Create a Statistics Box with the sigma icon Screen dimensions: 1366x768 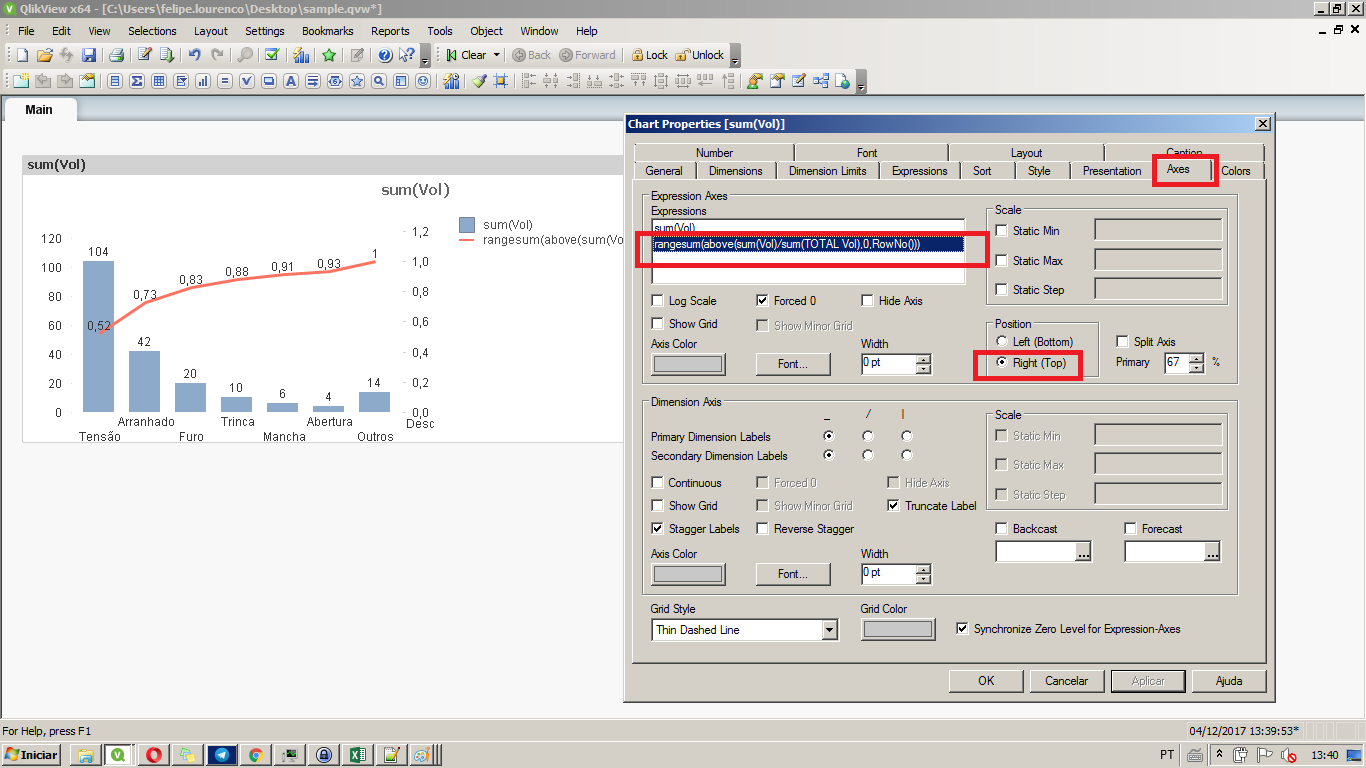[x=137, y=81]
